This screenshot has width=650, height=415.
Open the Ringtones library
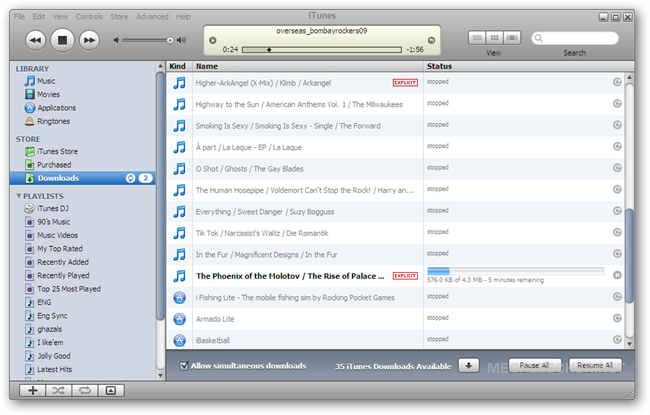point(53,121)
